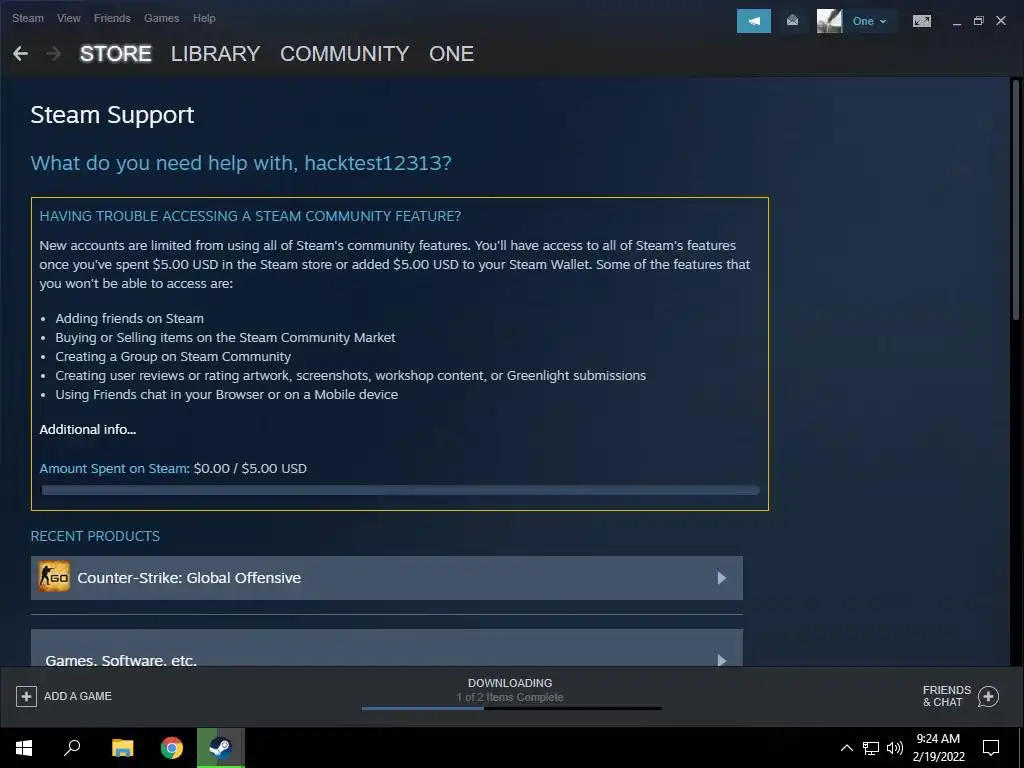Screen dimensions: 1024x768
Task: Go to the COMMUNITY tab
Action: (345, 54)
